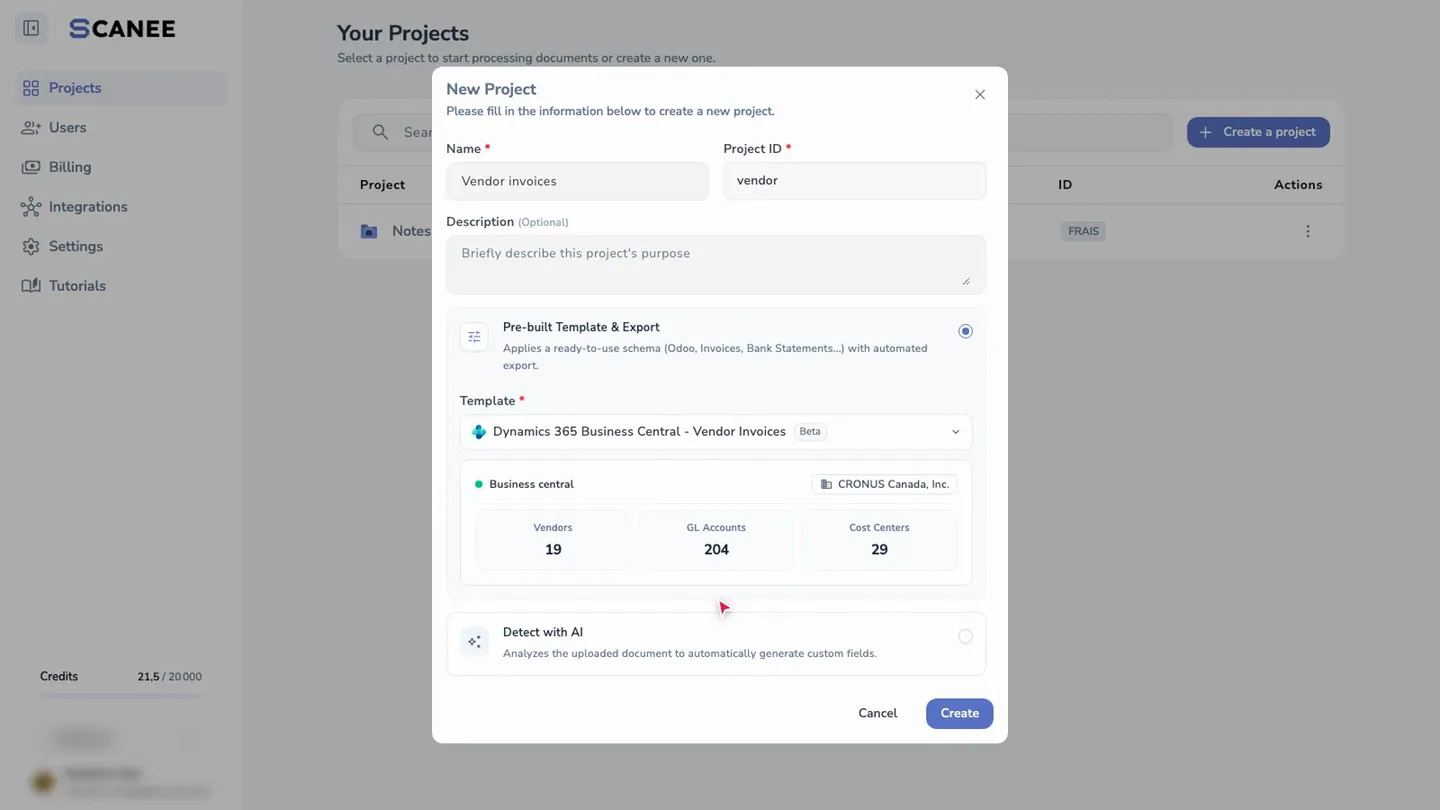
Task: Click the Cost Centers count card
Action: (879, 539)
